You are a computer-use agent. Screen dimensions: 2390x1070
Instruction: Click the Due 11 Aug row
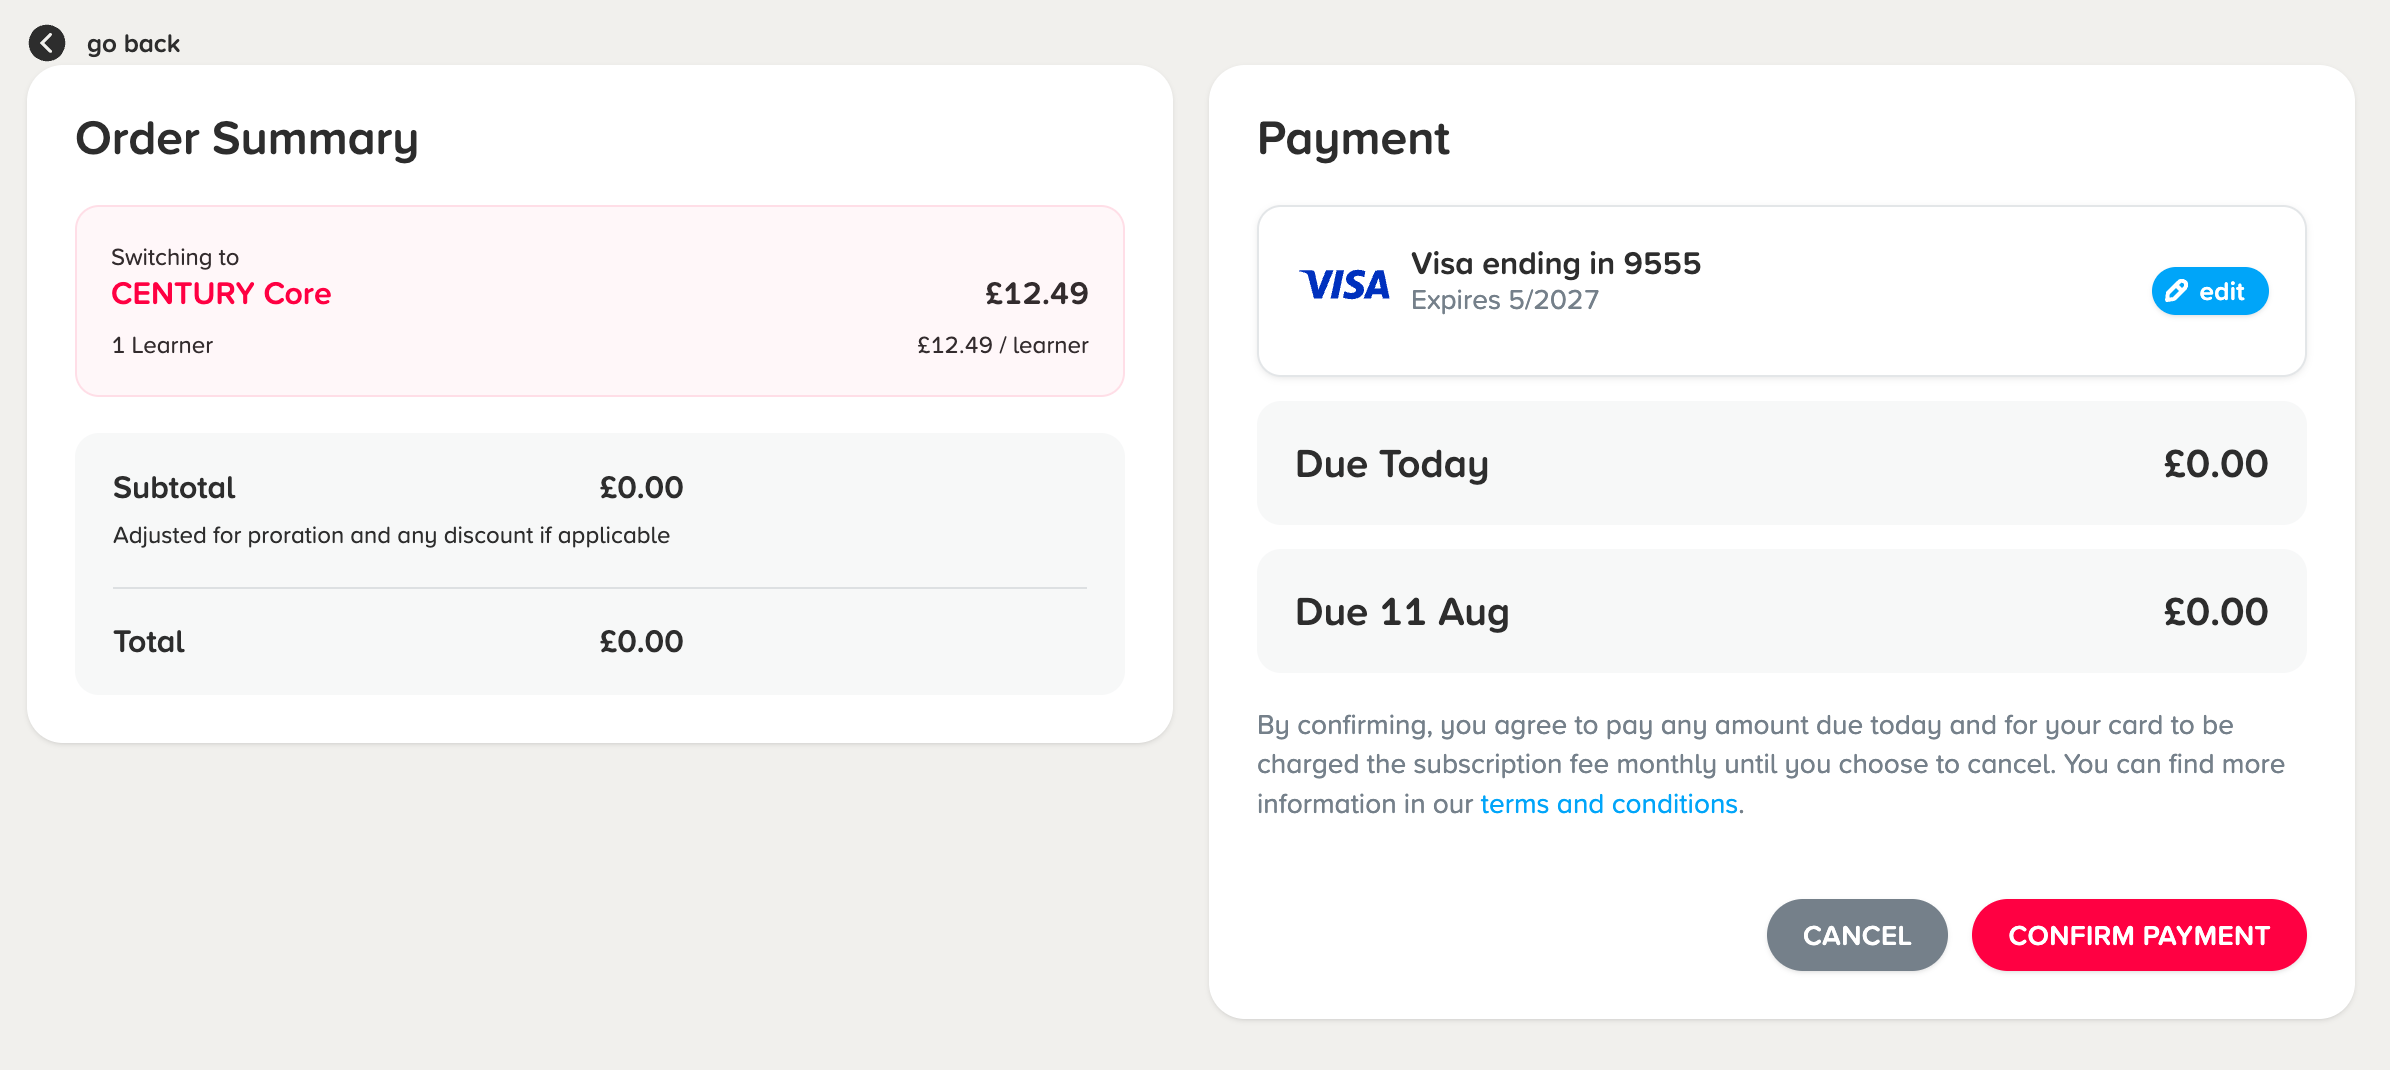[x=1781, y=612]
